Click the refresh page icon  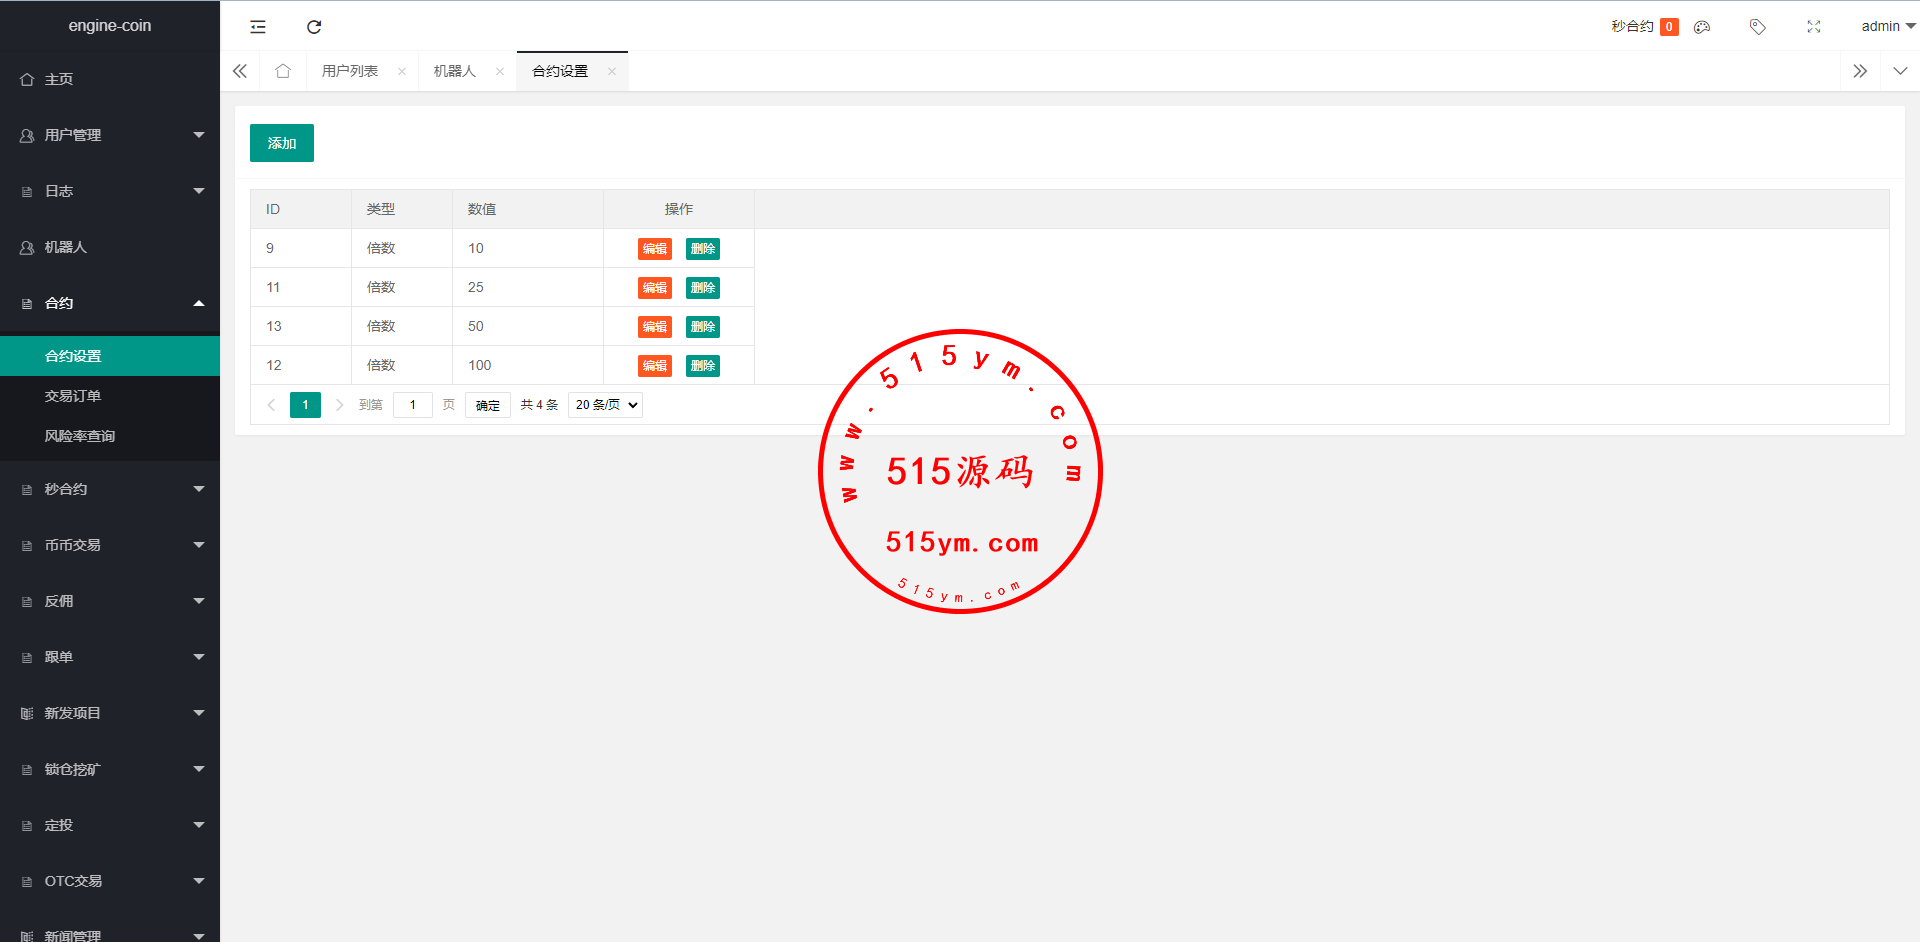[x=314, y=27]
